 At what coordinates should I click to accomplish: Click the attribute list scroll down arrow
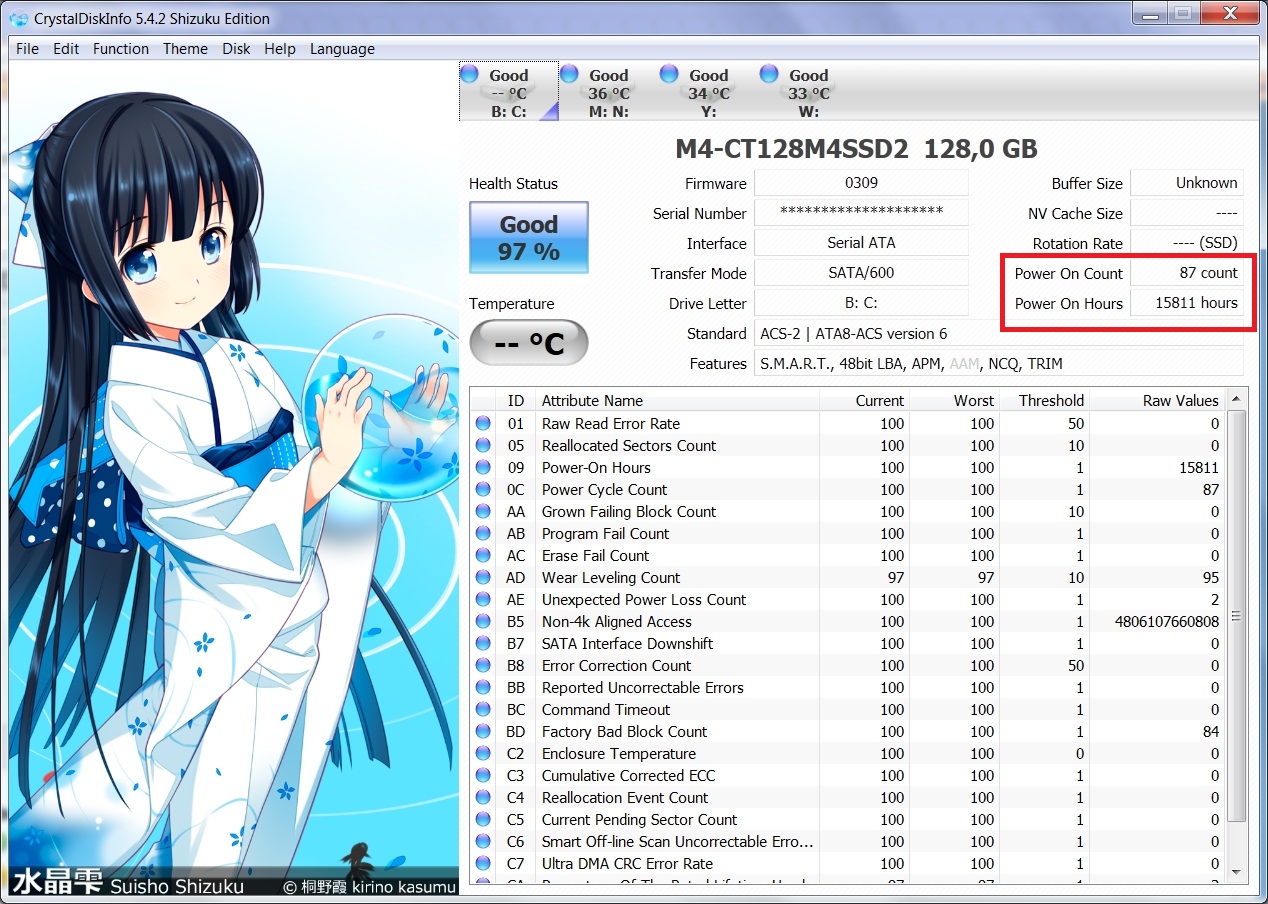(x=1237, y=873)
